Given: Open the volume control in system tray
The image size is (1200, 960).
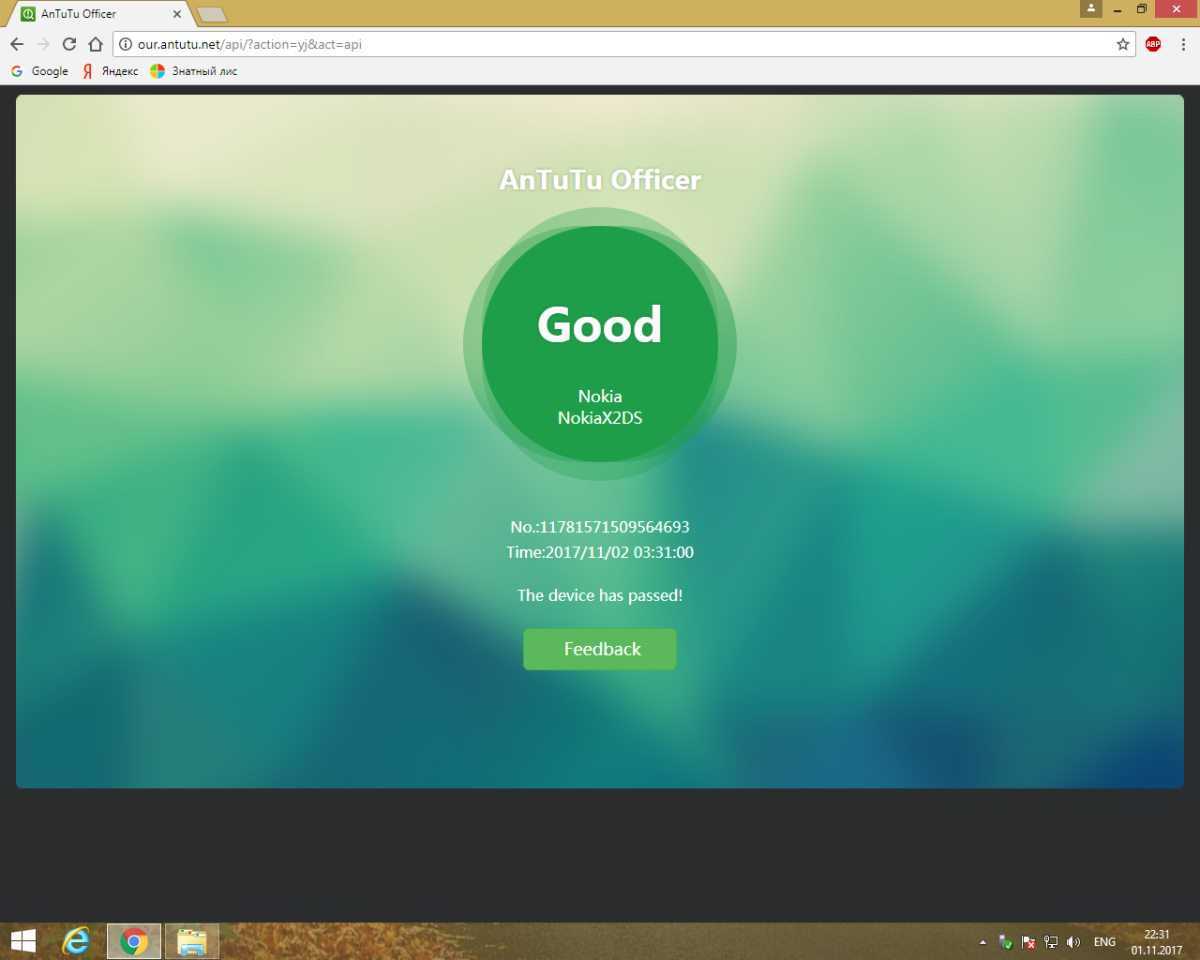Looking at the screenshot, I should click(x=1074, y=942).
